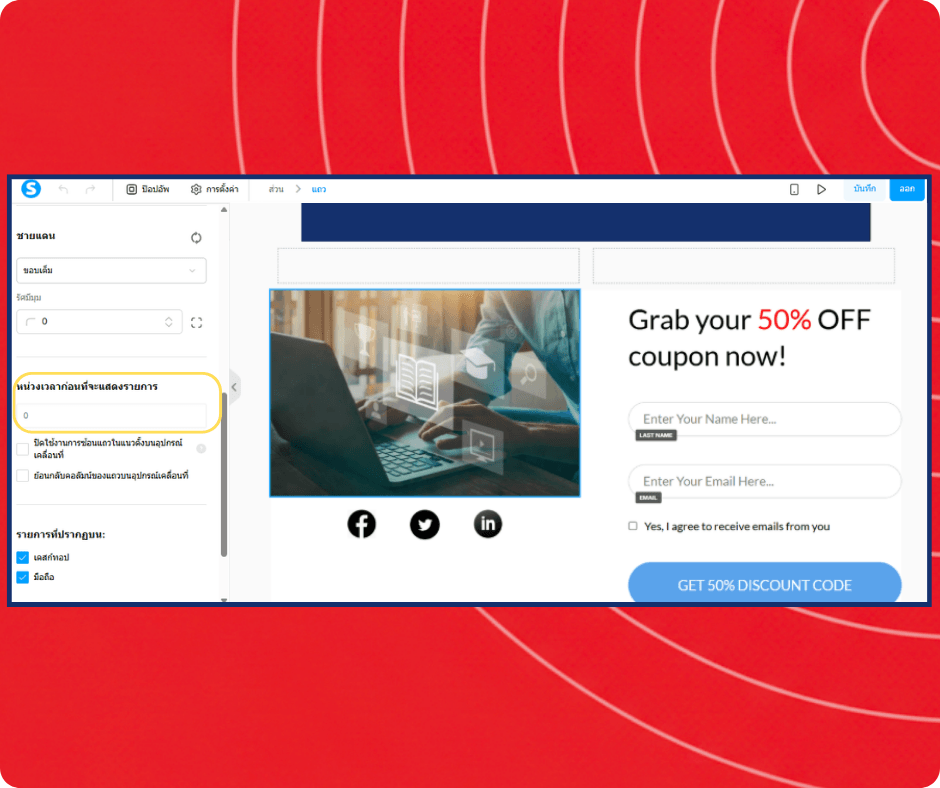This screenshot has height=788, width=940.
Task: Click the Facebook social icon
Action: 361,524
